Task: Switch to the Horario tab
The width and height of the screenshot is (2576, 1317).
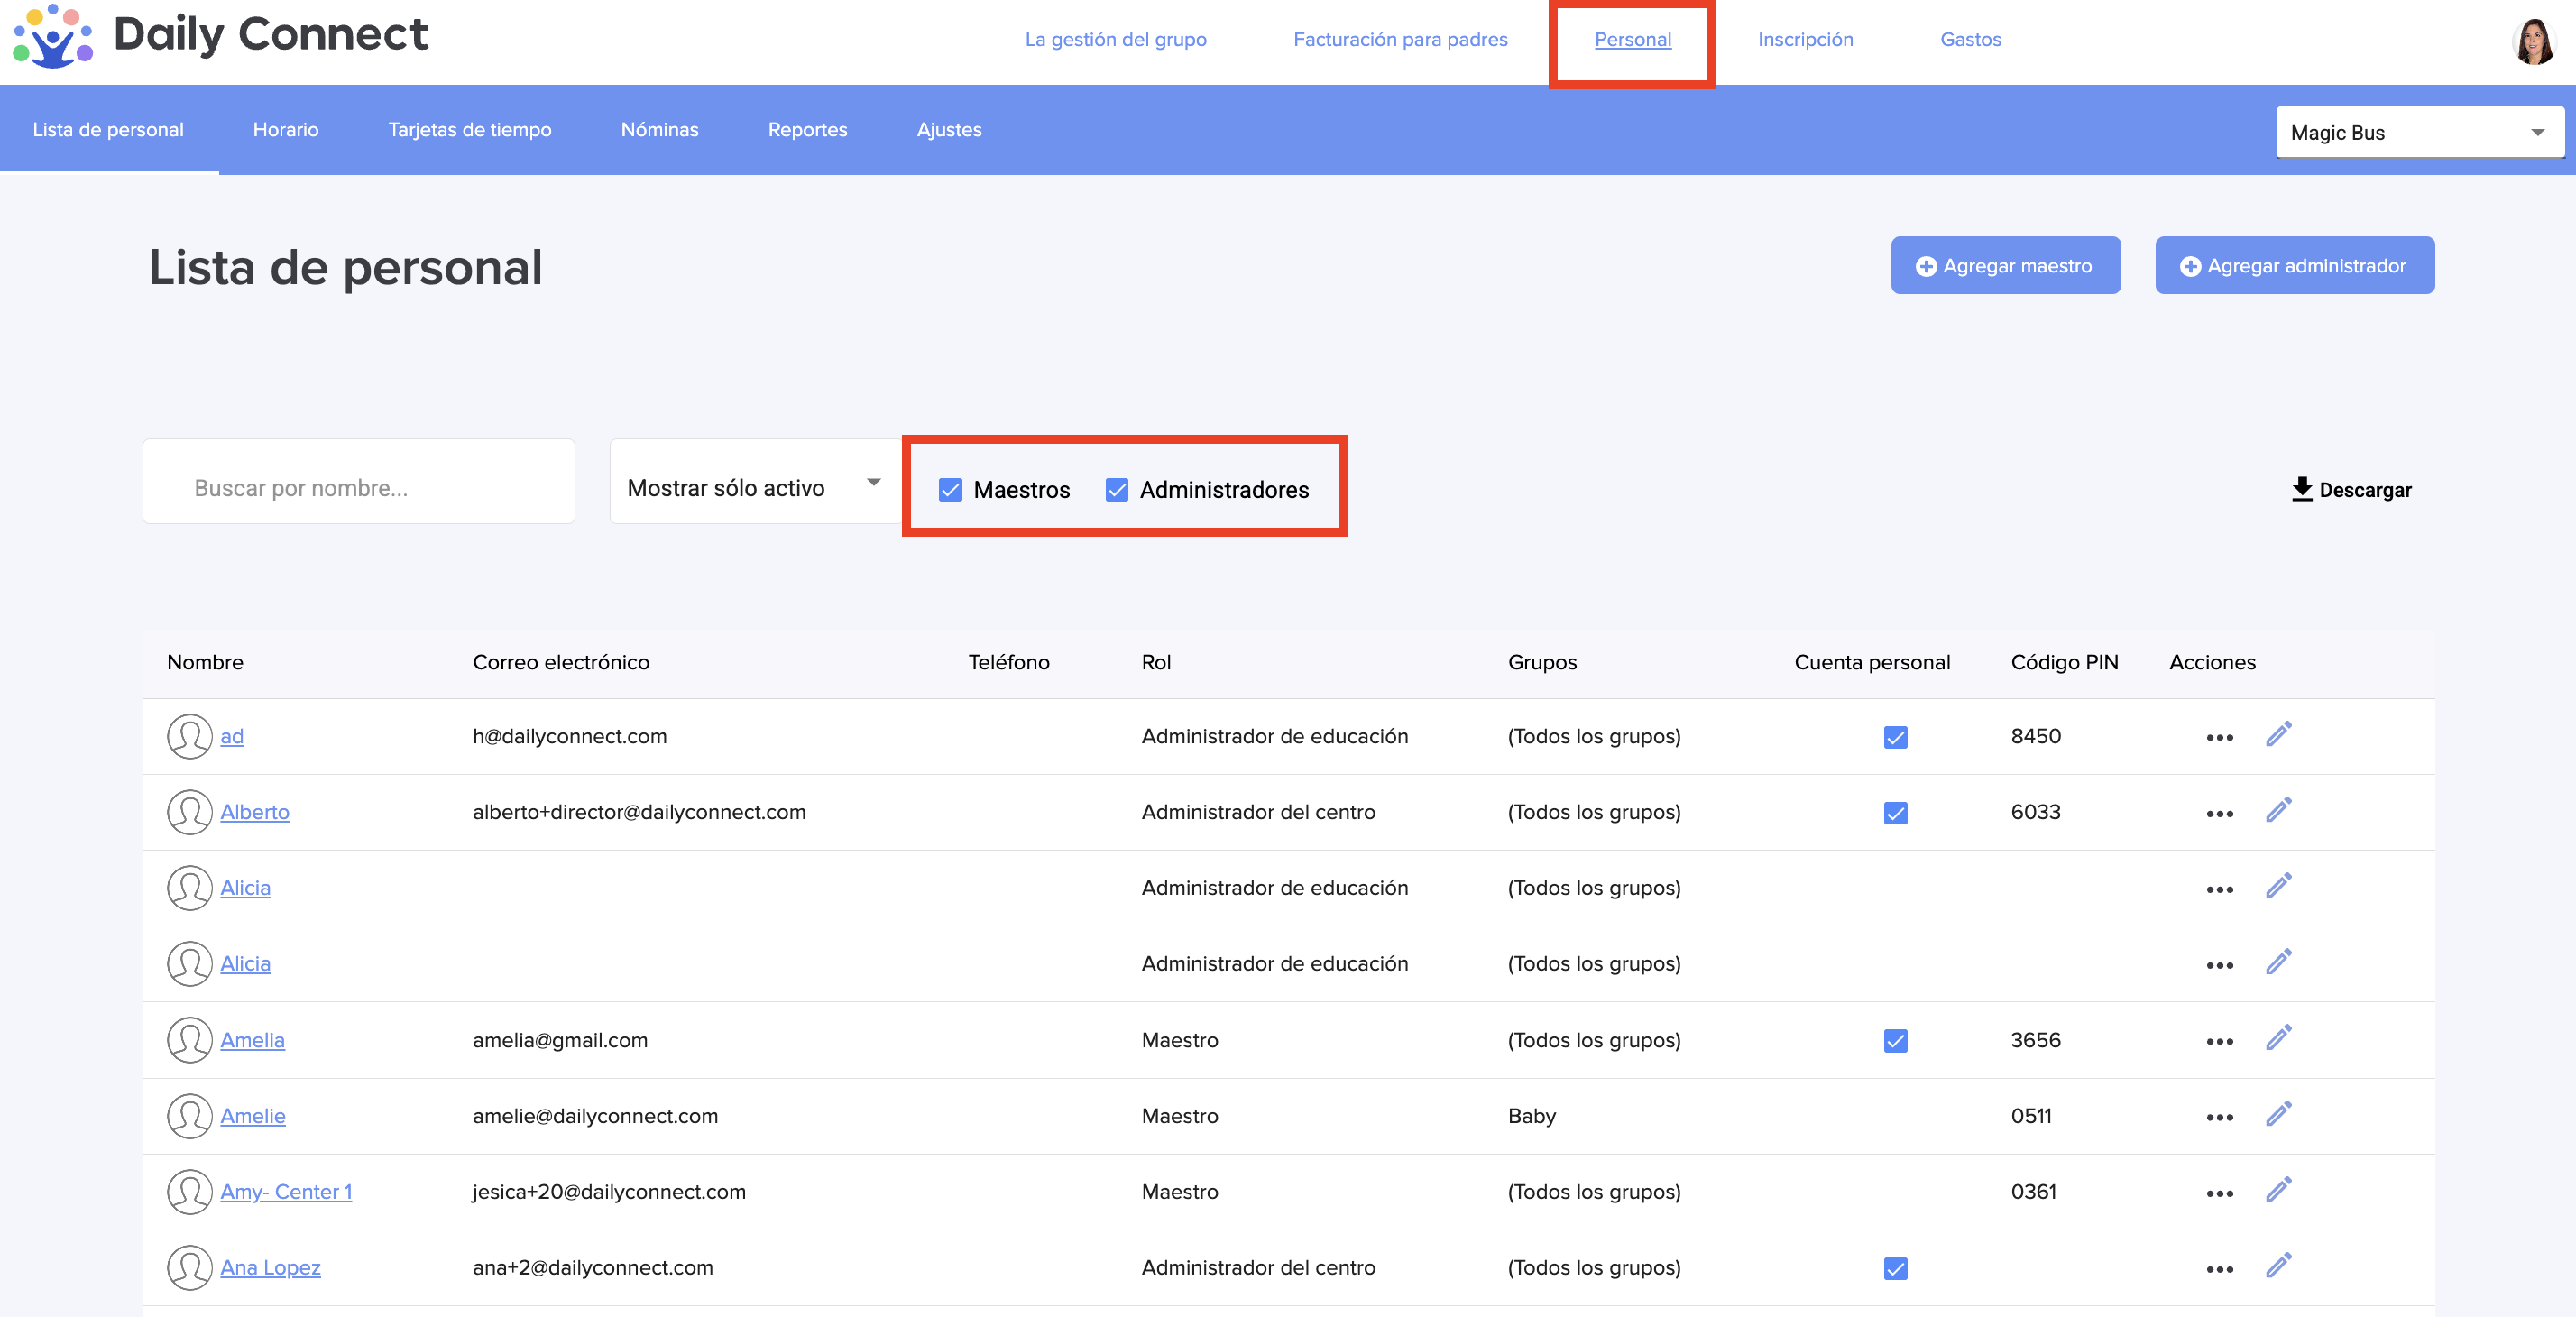Action: 285,129
